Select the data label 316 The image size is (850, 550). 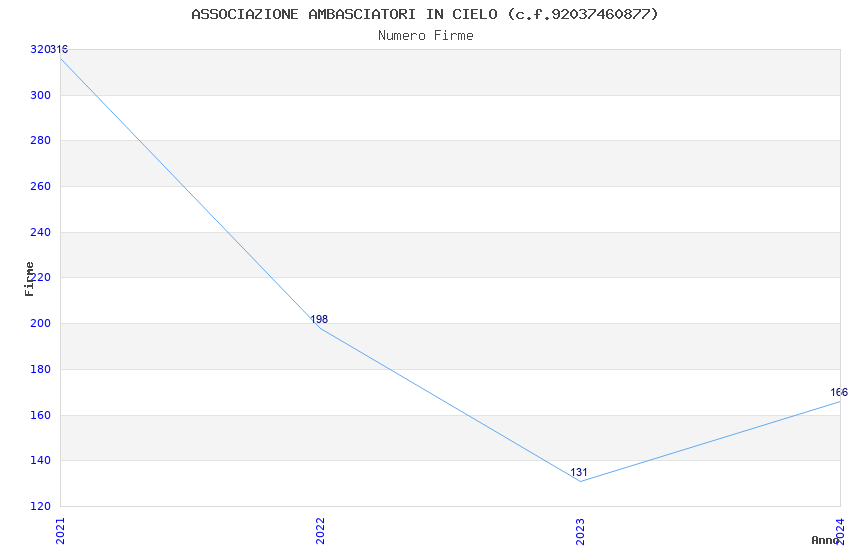click(59, 49)
